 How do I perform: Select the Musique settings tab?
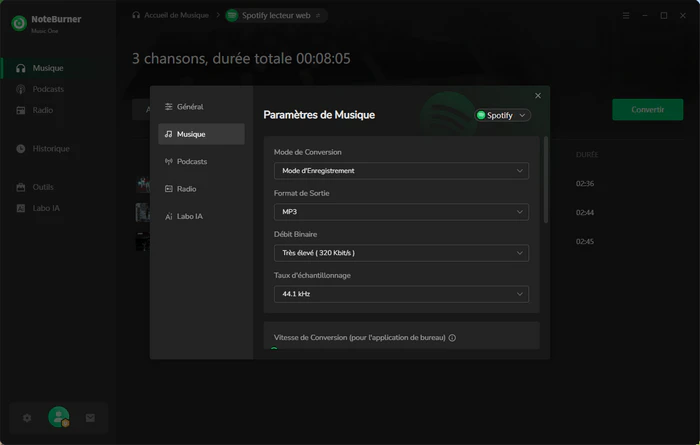(x=201, y=134)
